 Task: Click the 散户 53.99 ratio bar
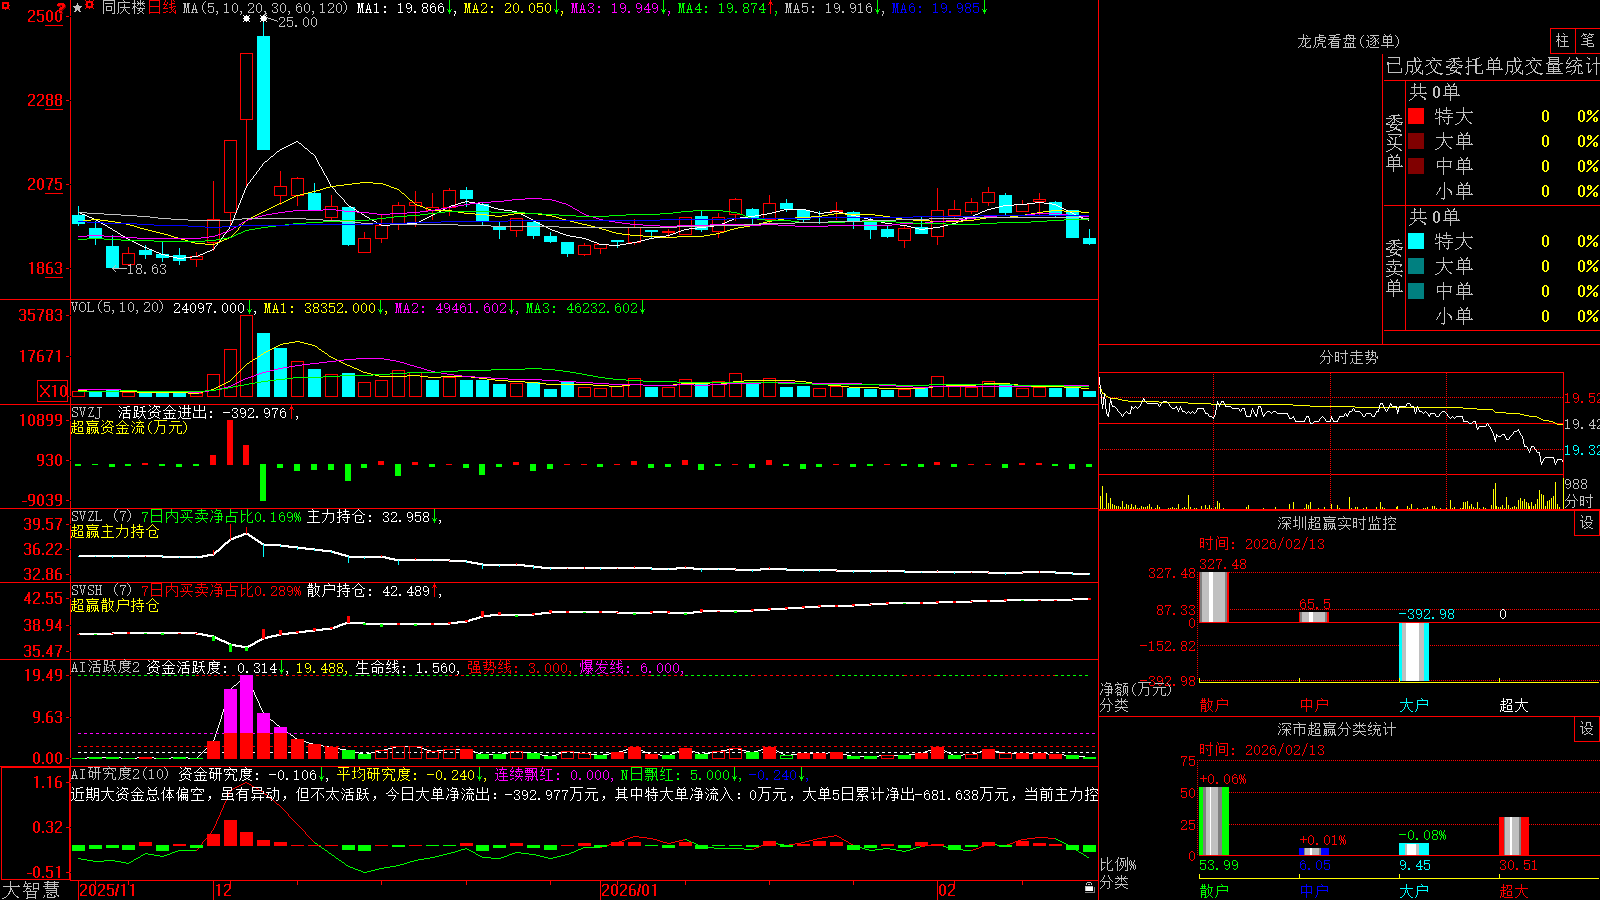(x=1214, y=821)
